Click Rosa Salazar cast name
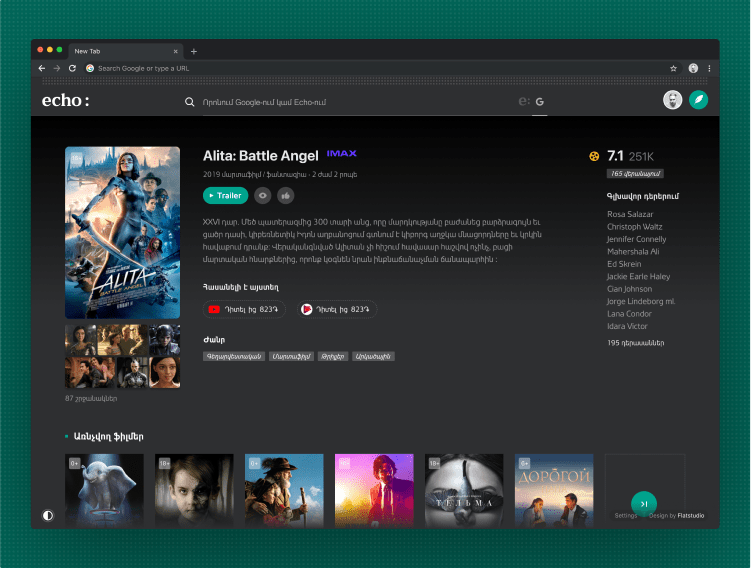The image size is (751, 568). pos(631,214)
